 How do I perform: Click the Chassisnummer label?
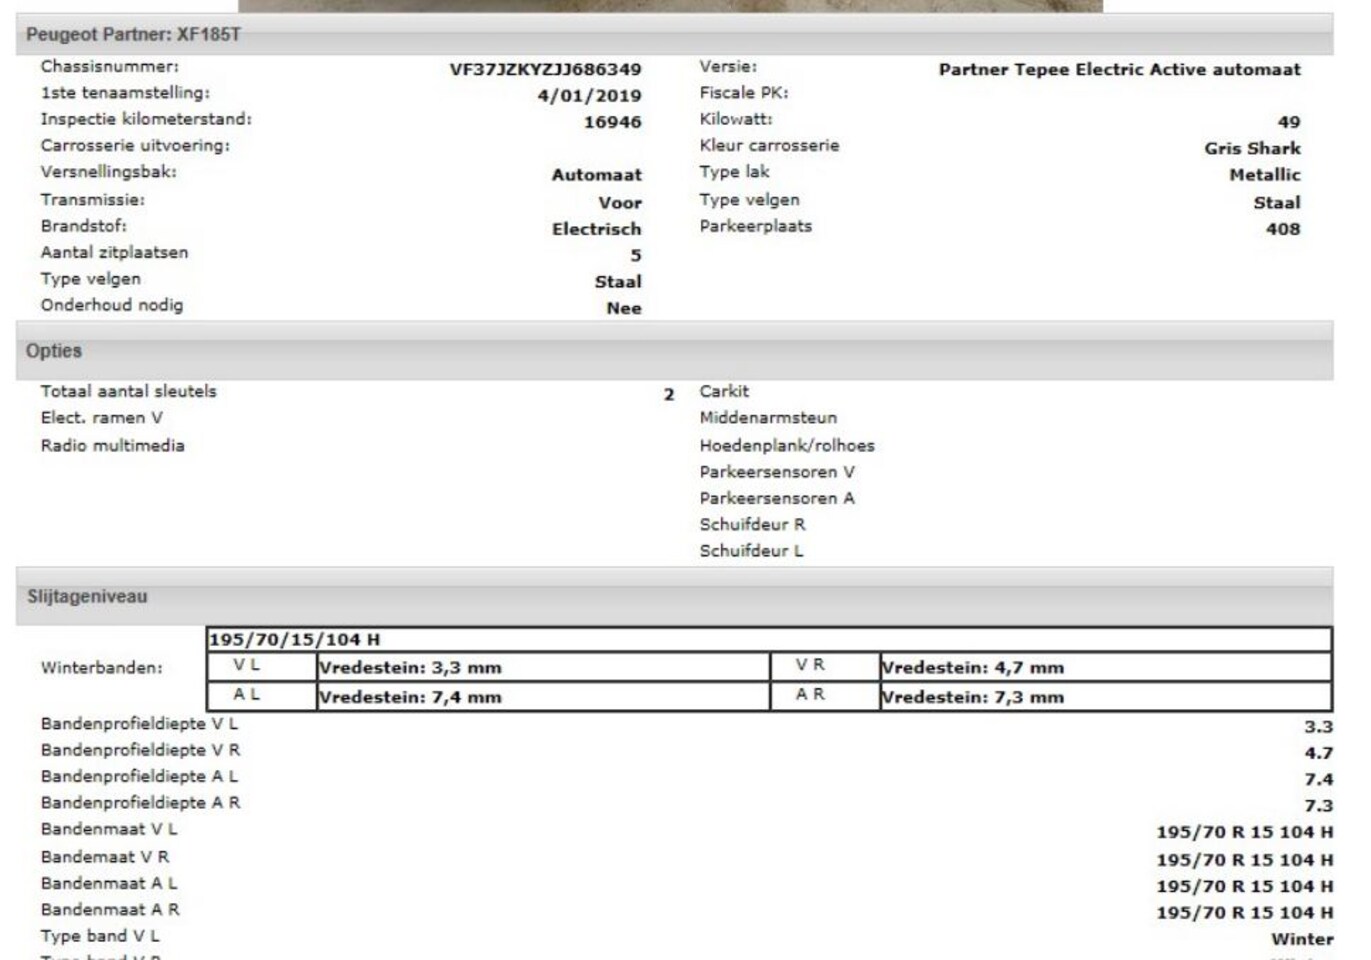click(x=110, y=67)
